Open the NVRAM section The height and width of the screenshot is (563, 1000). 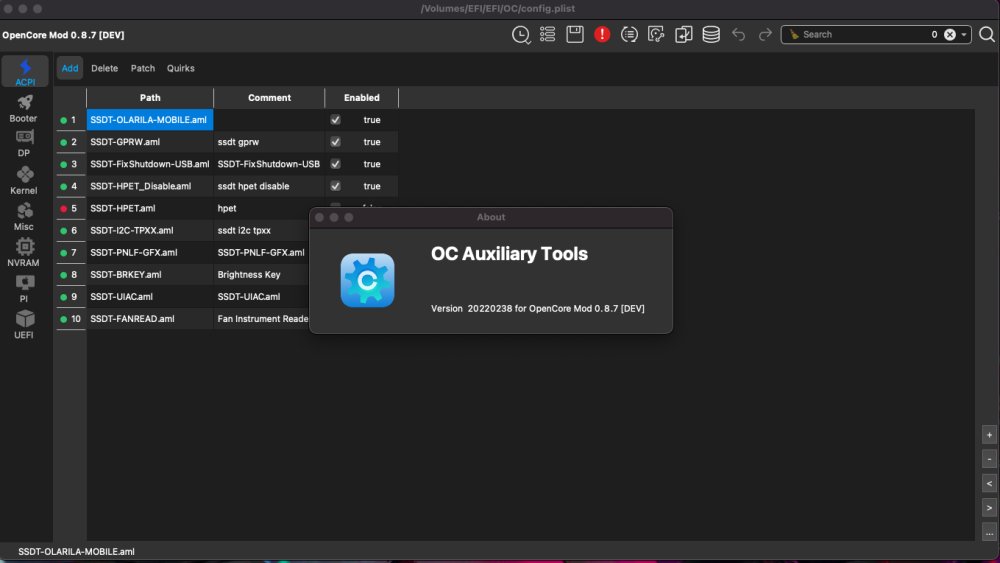click(x=24, y=252)
